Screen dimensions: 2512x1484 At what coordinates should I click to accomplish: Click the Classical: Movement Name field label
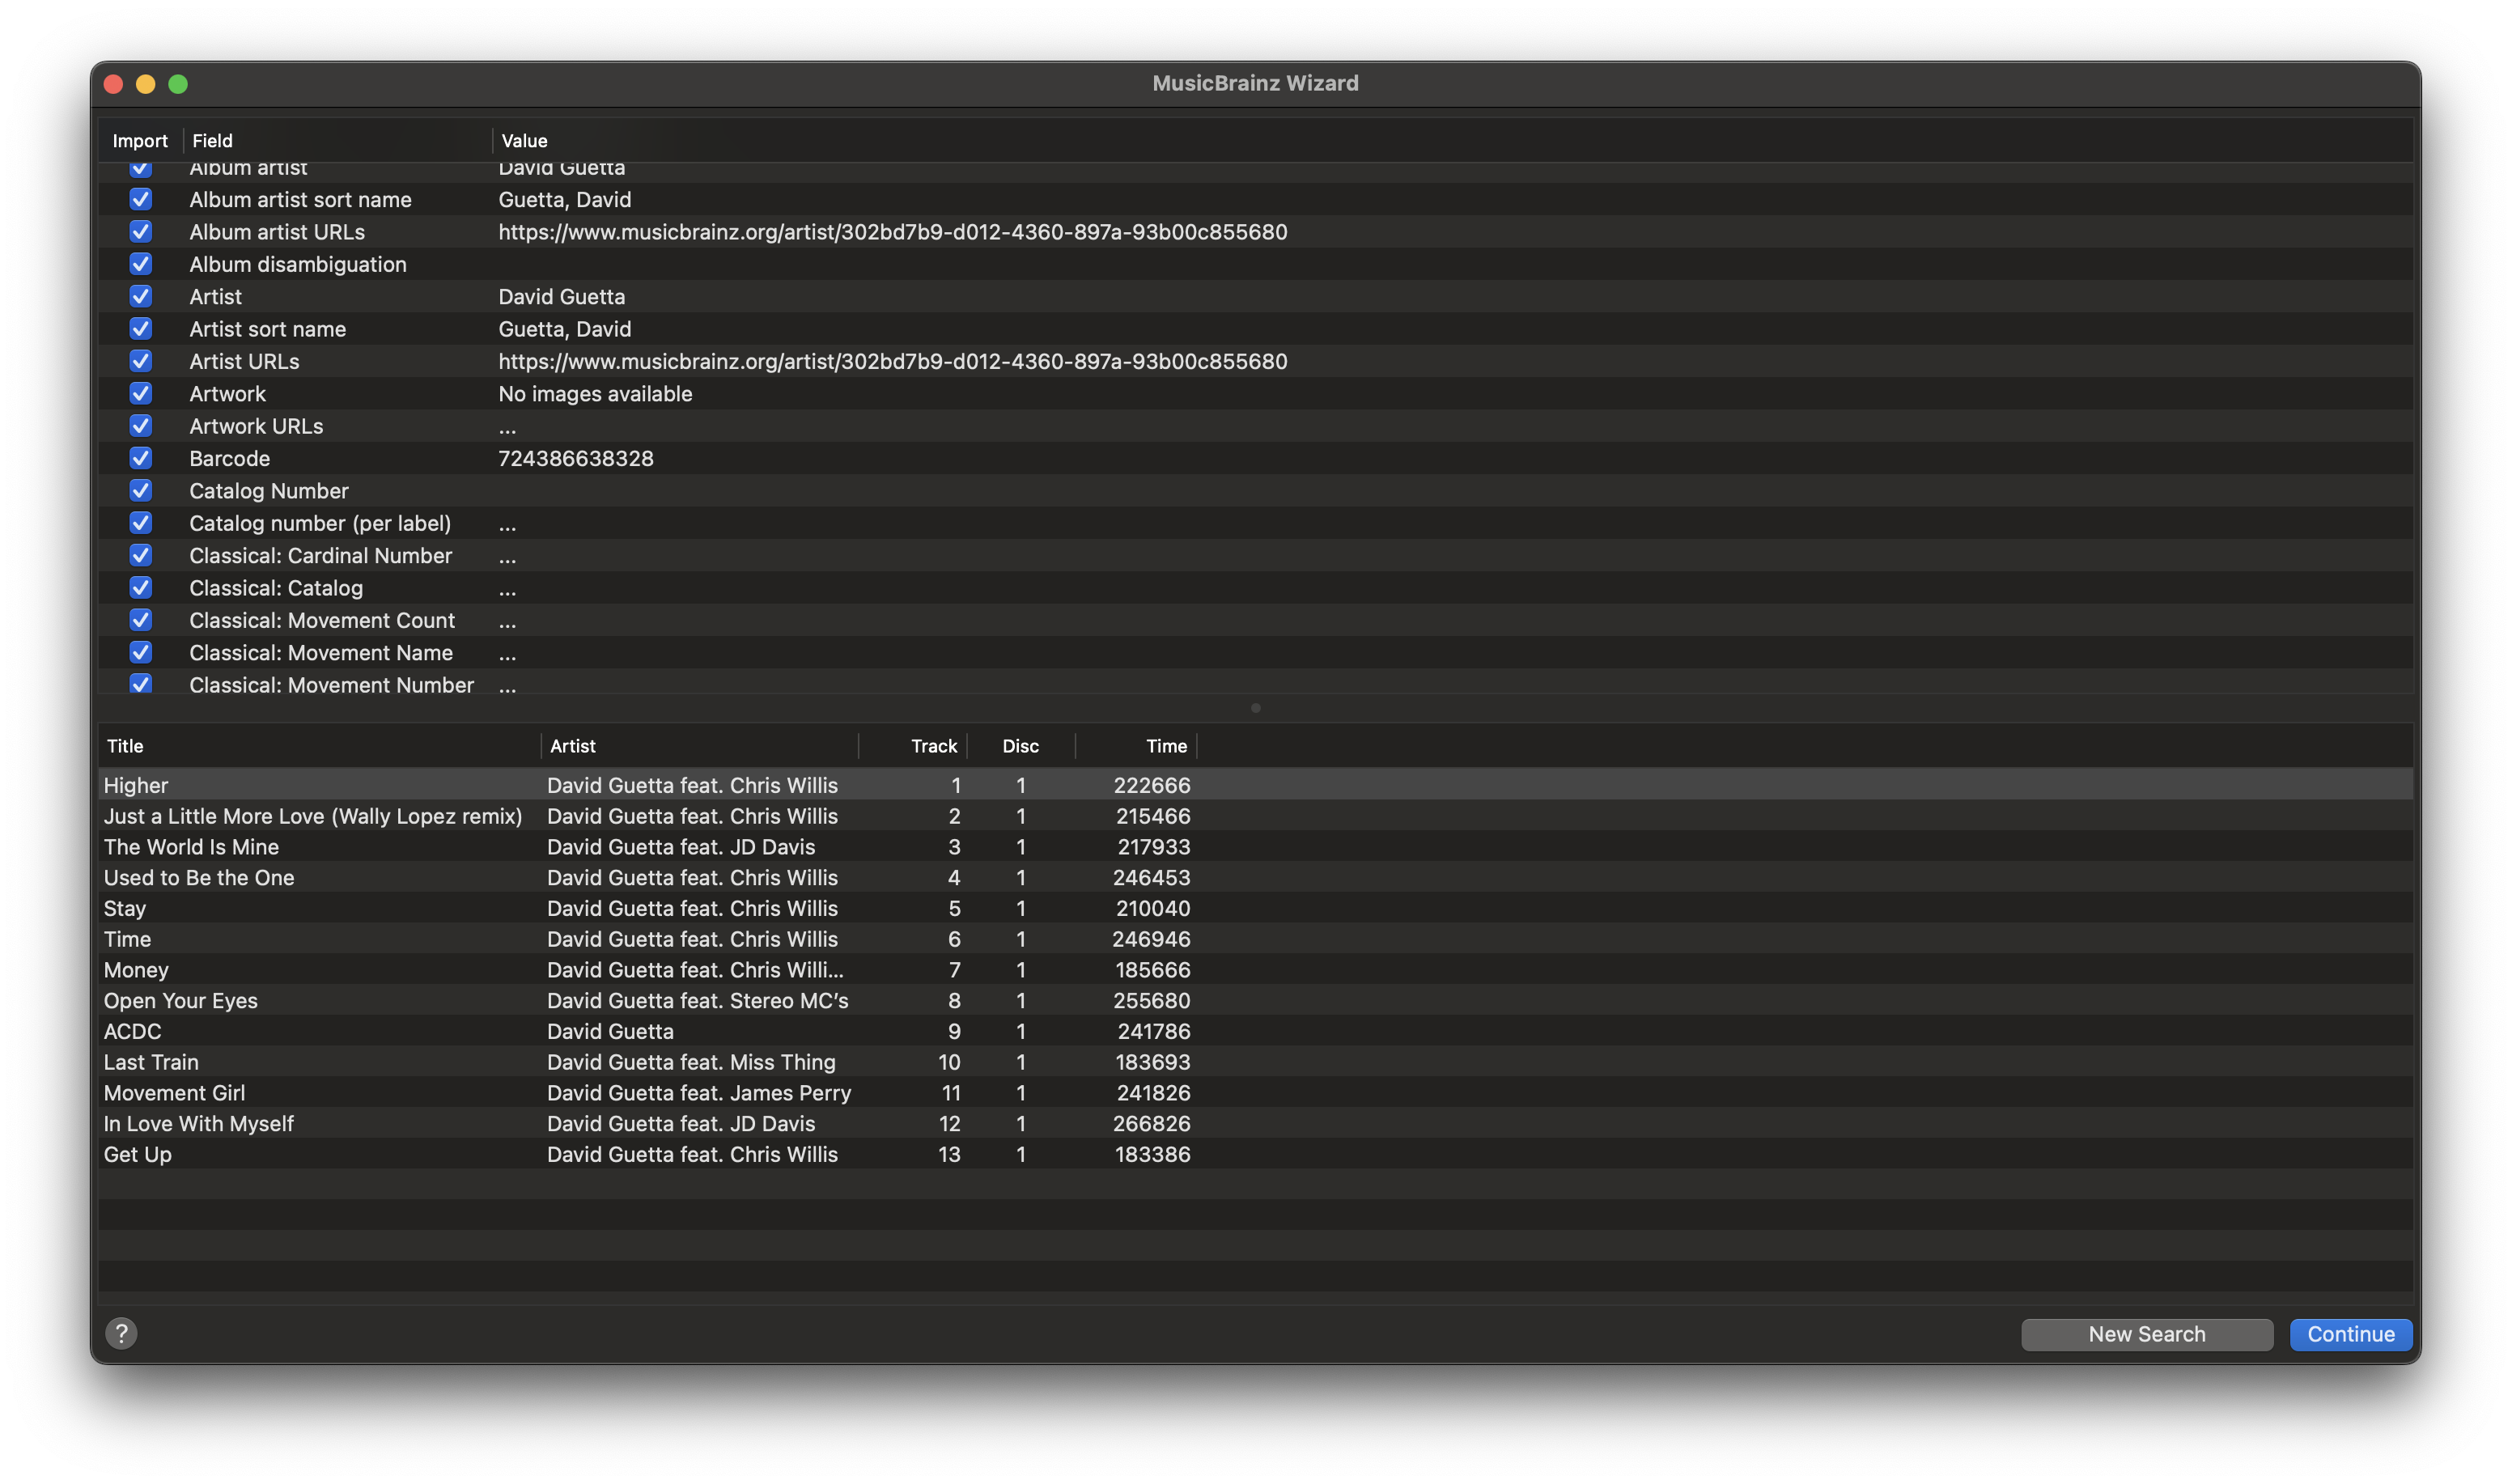coord(321,653)
